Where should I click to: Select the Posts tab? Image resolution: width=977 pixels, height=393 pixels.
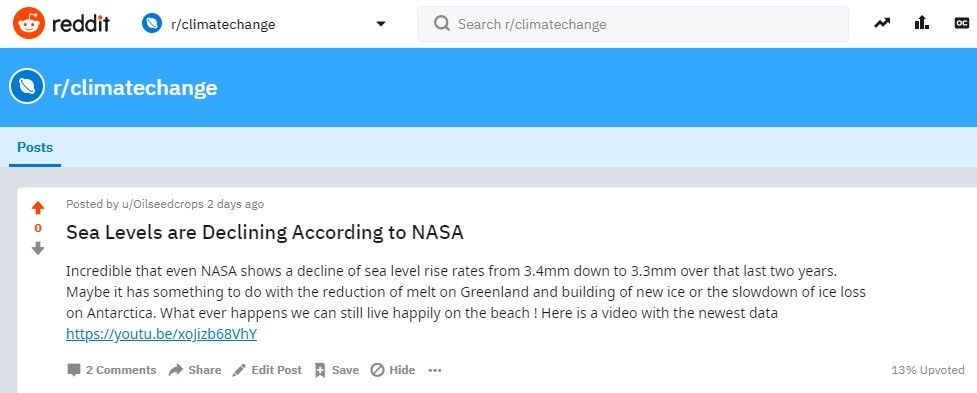coord(35,148)
